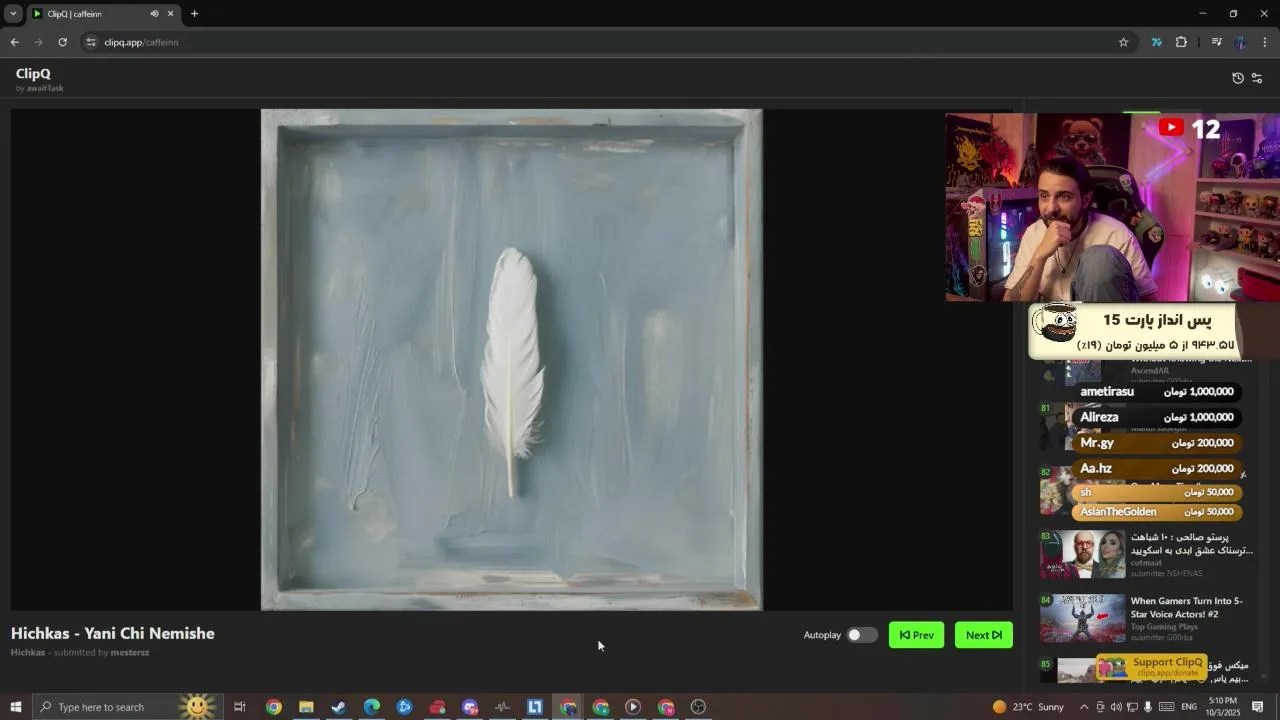
Task: Click the ENG language indicator
Action: (x=1189, y=707)
